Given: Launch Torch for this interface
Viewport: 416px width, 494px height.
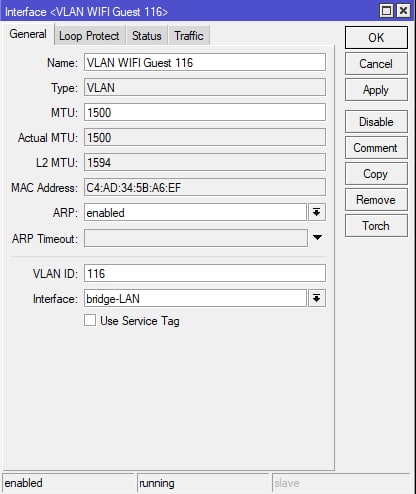Looking at the screenshot, I should click(376, 226).
